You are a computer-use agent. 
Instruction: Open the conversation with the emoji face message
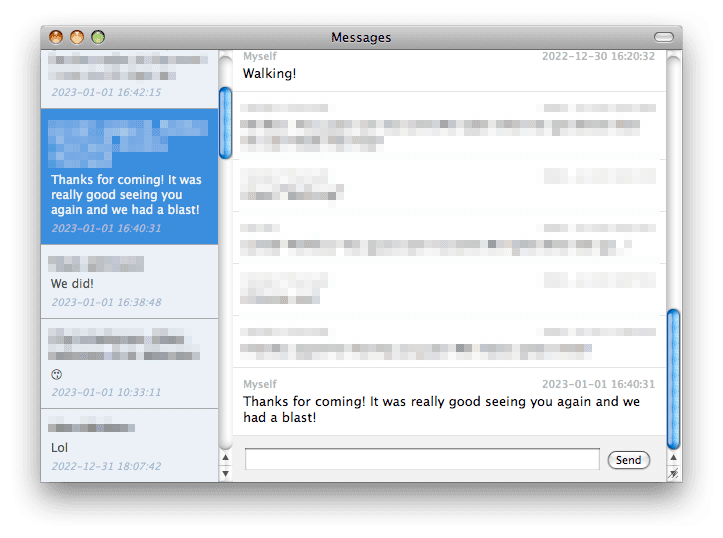(x=130, y=363)
